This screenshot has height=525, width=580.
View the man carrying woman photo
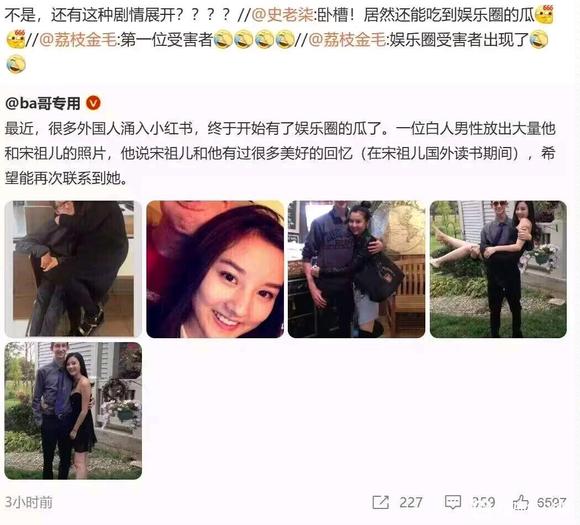[x=498, y=269]
